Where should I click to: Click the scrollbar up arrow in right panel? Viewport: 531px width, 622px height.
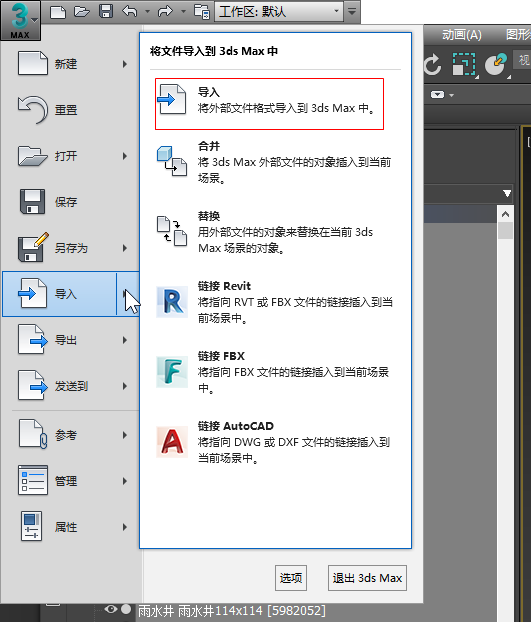pos(505,214)
